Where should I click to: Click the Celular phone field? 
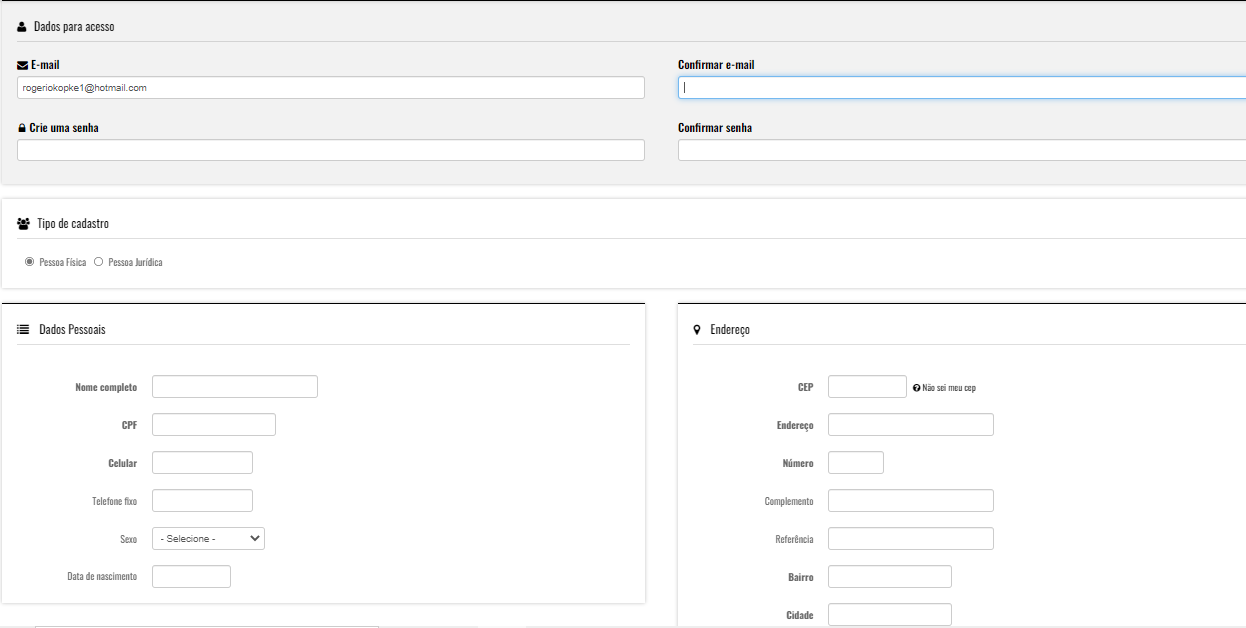tap(202, 463)
